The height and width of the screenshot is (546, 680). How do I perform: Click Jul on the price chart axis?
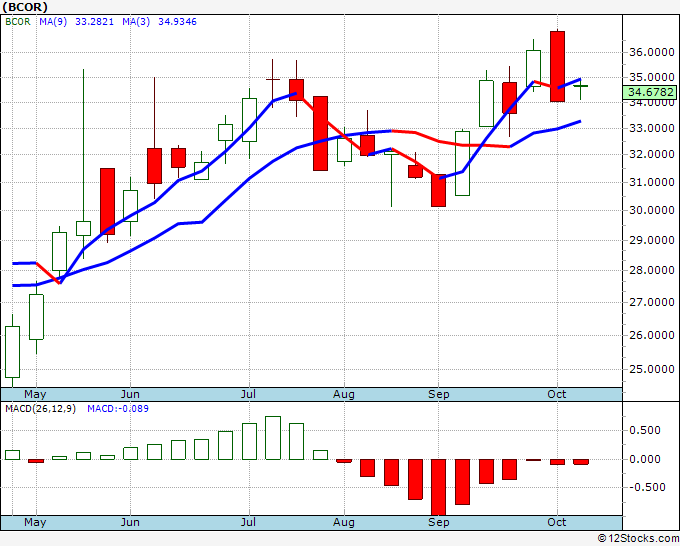248,394
